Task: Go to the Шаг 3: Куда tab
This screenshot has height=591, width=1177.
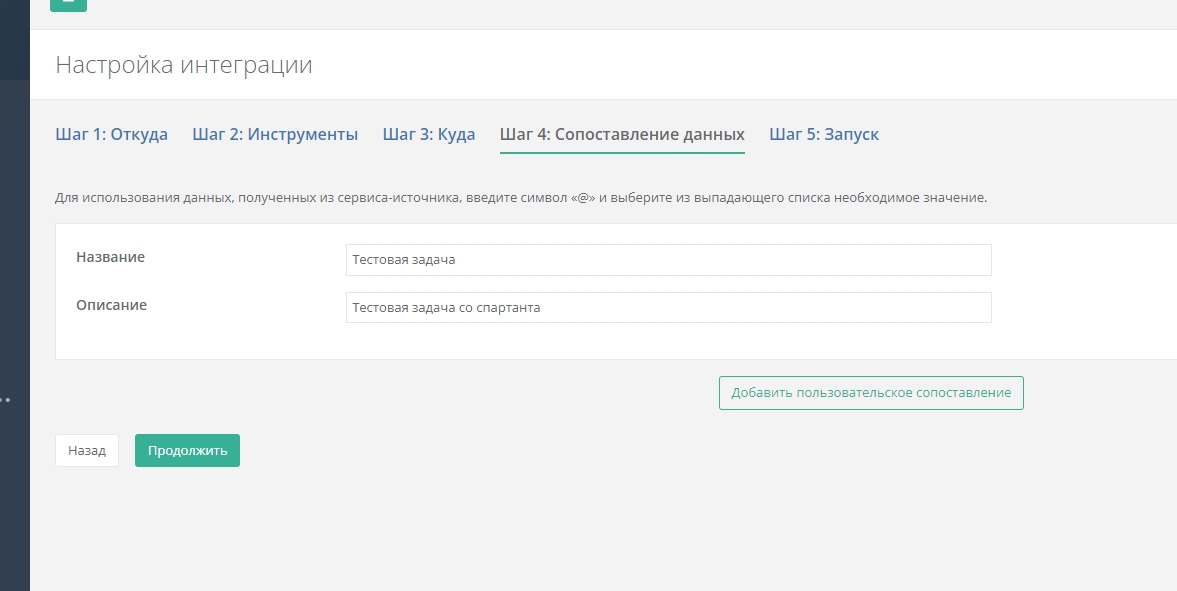Action: [428, 134]
